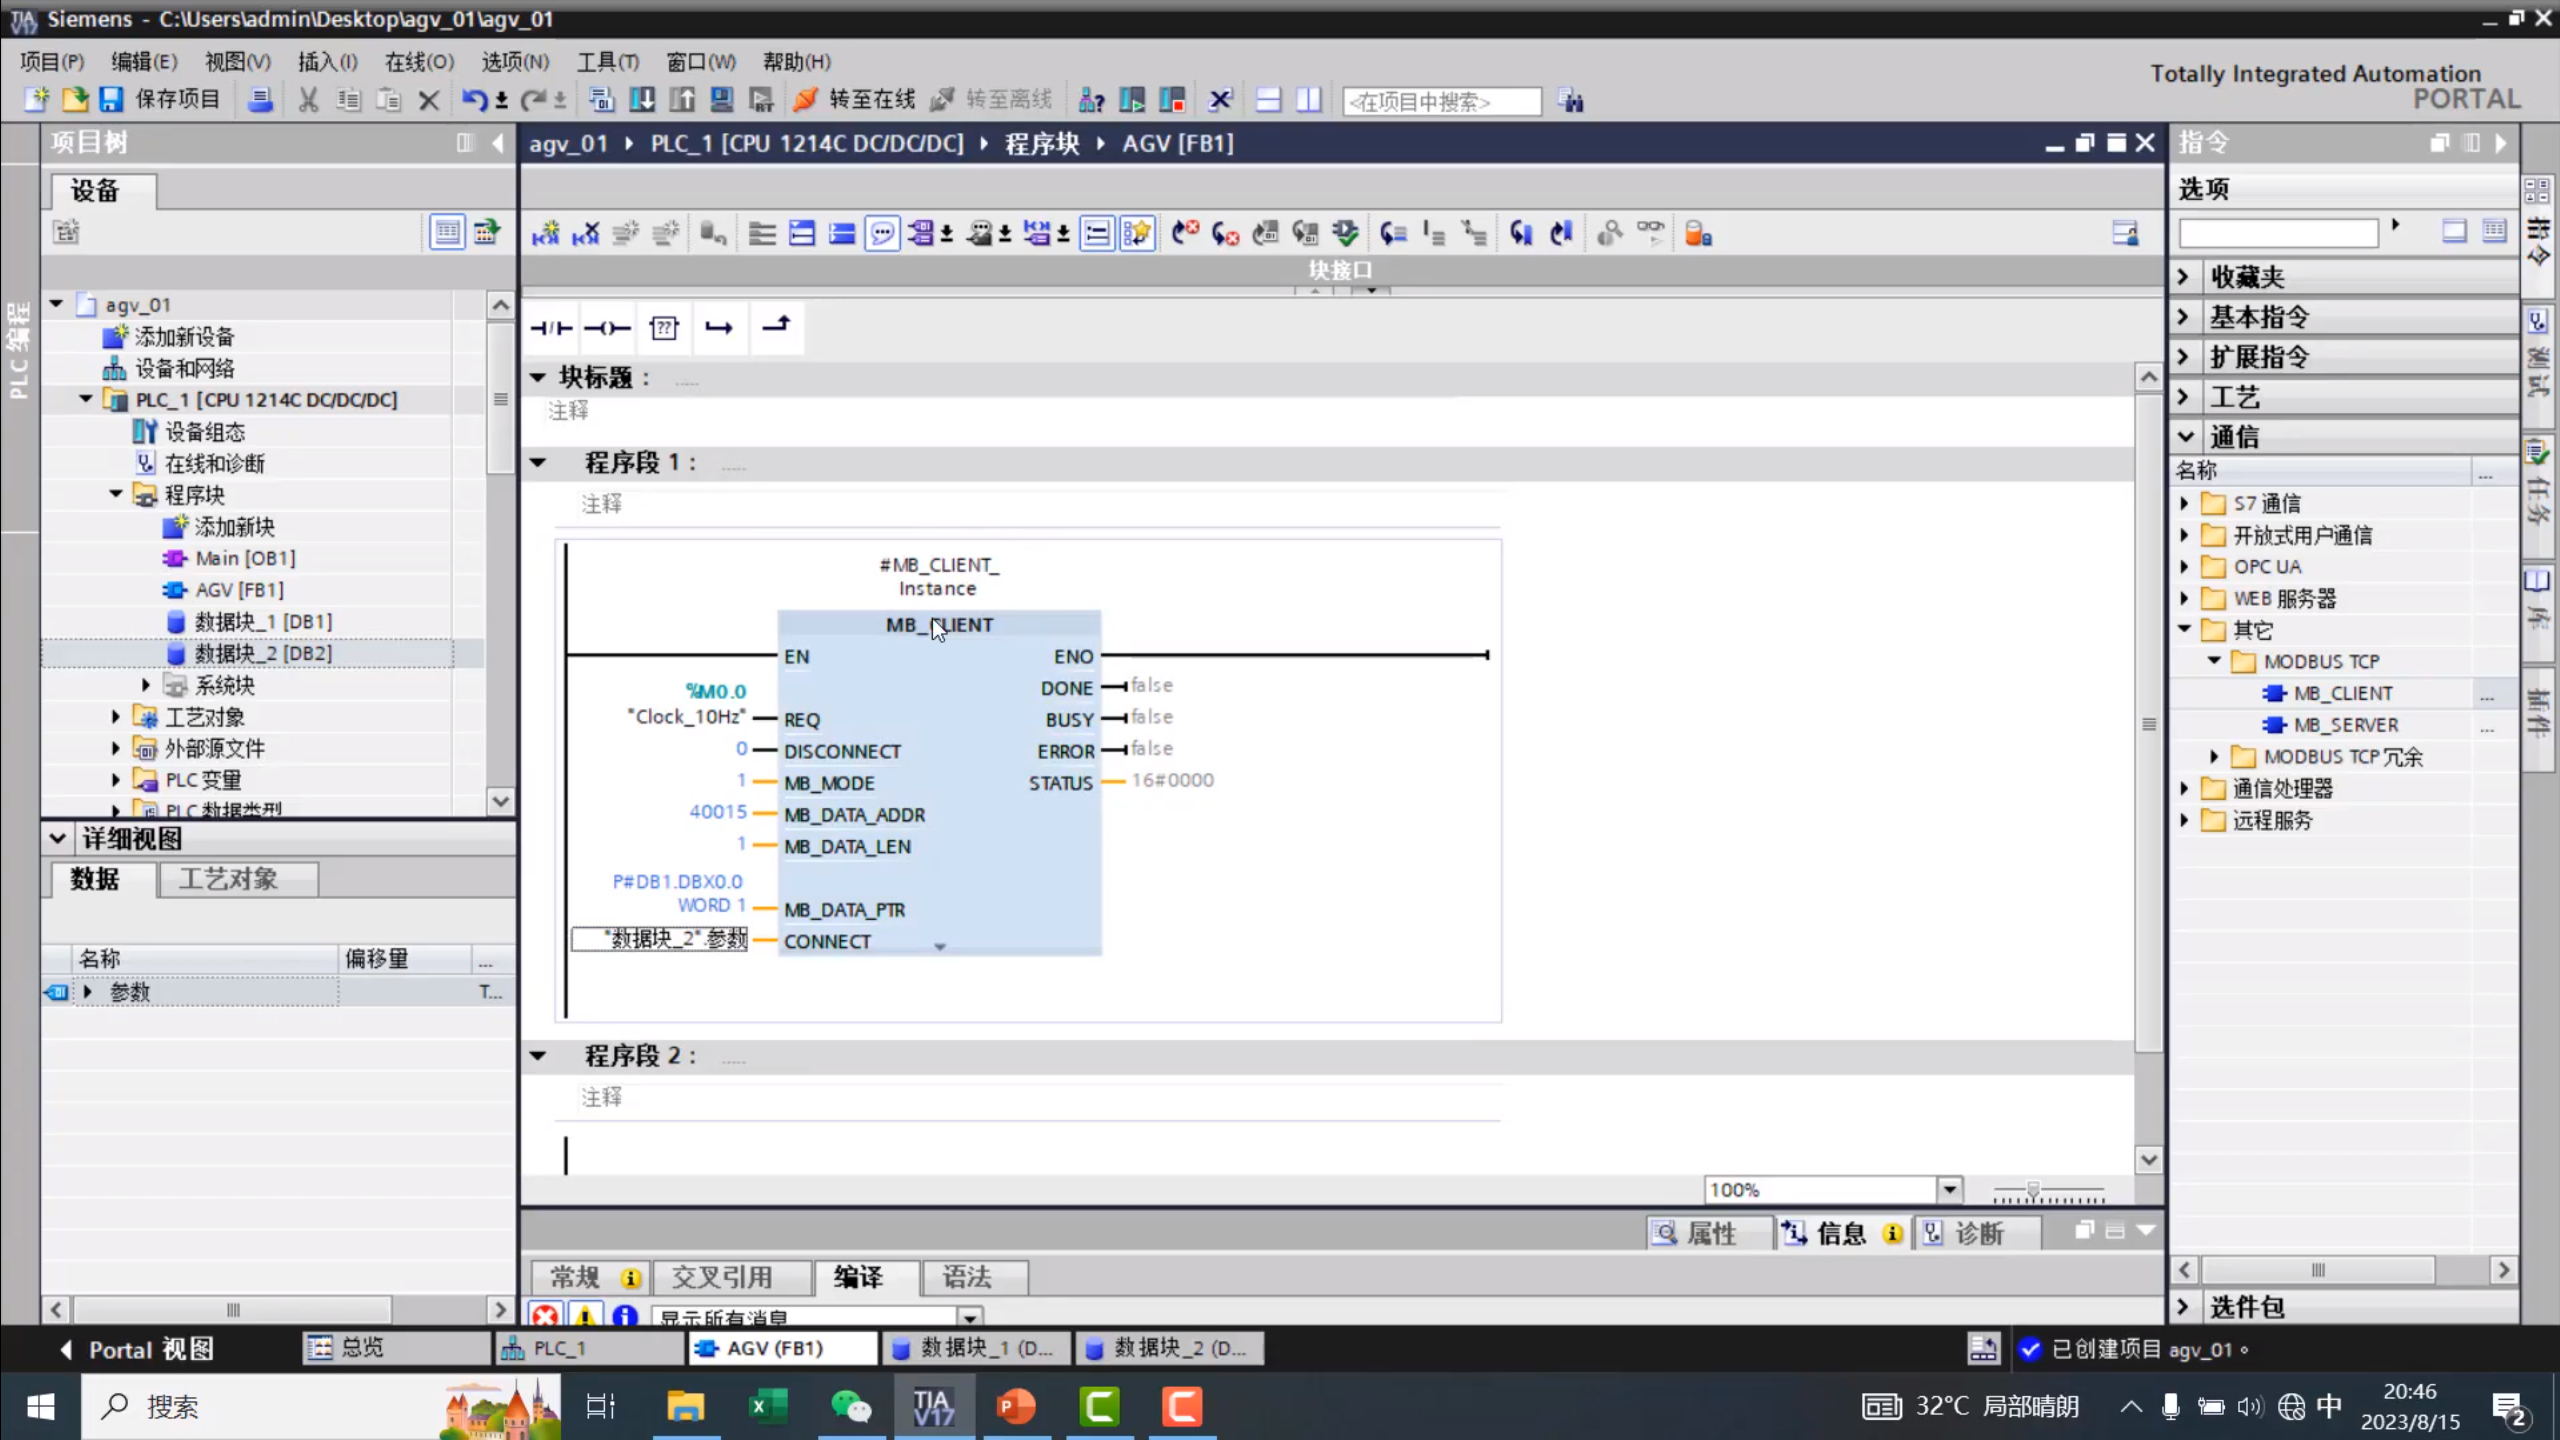Image resolution: width=2560 pixels, height=1440 pixels.
Task: Collapse the 详细视图 panel
Action: point(58,839)
